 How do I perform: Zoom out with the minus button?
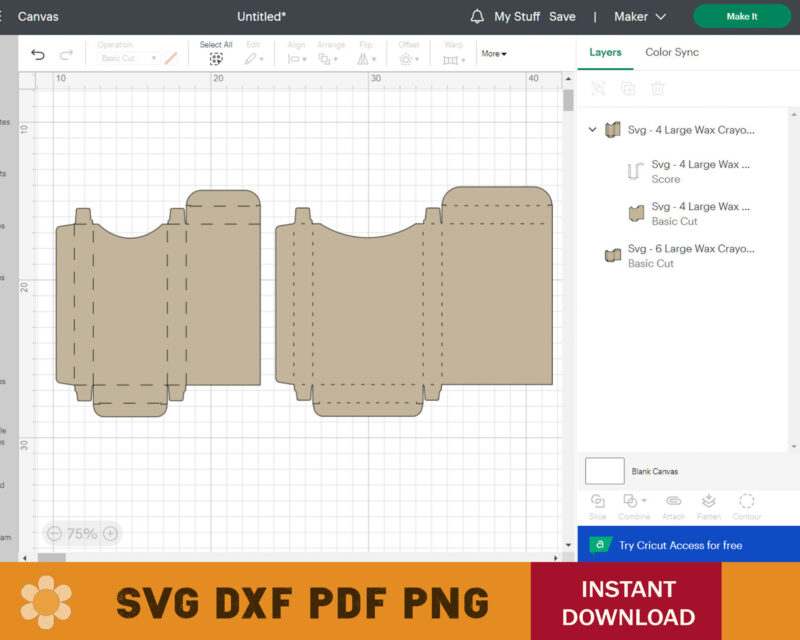[54, 534]
